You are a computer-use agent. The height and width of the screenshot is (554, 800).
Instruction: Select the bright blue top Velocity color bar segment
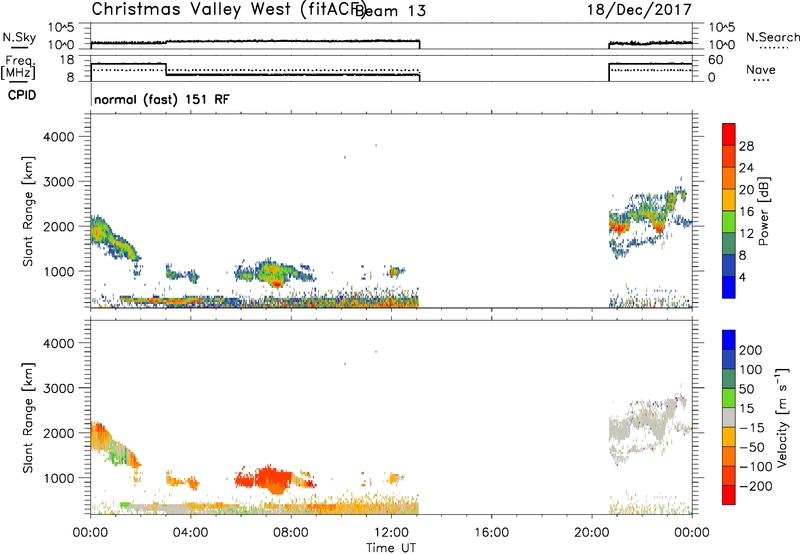pyautogui.click(x=729, y=339)
